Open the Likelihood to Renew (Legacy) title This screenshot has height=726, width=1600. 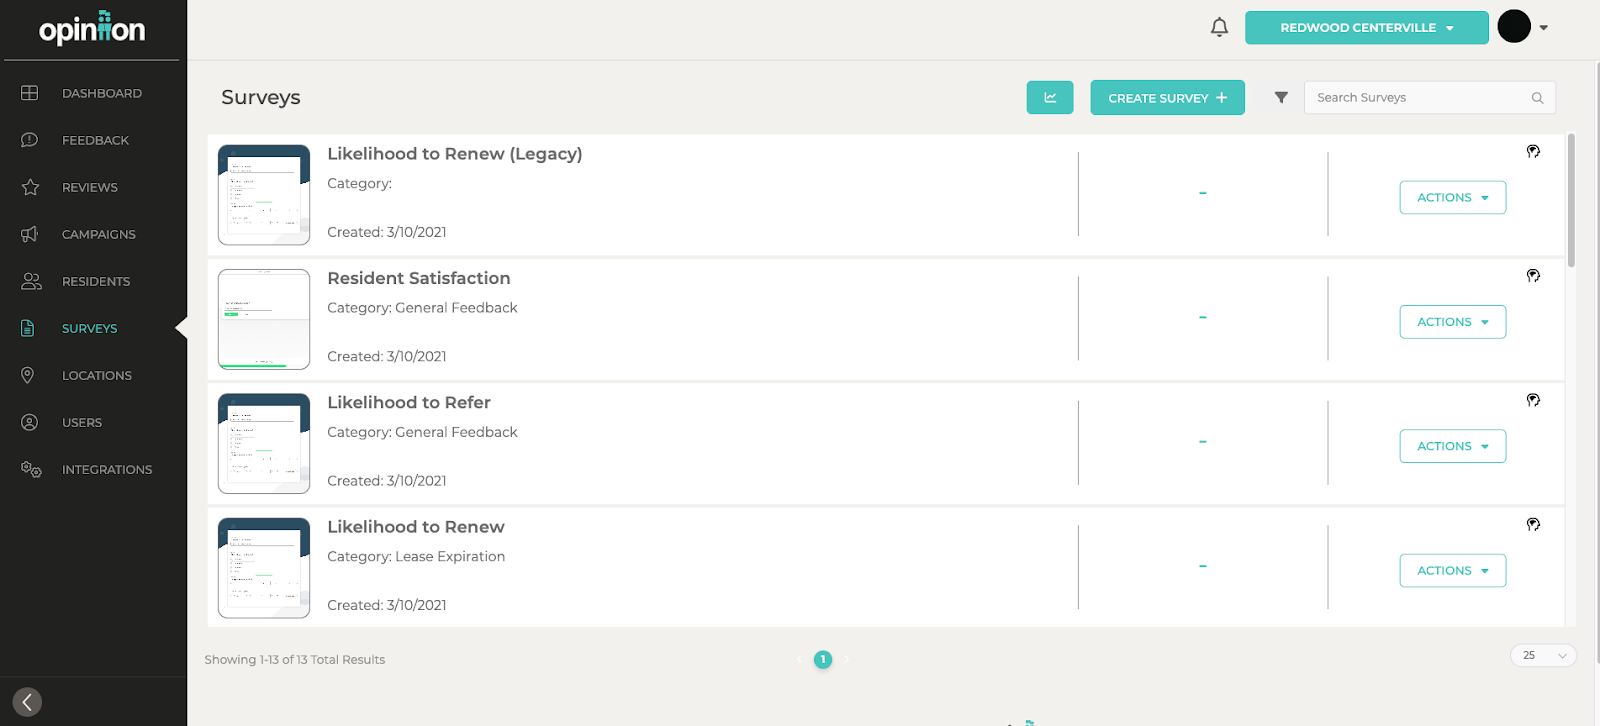[x=455, y=154]
